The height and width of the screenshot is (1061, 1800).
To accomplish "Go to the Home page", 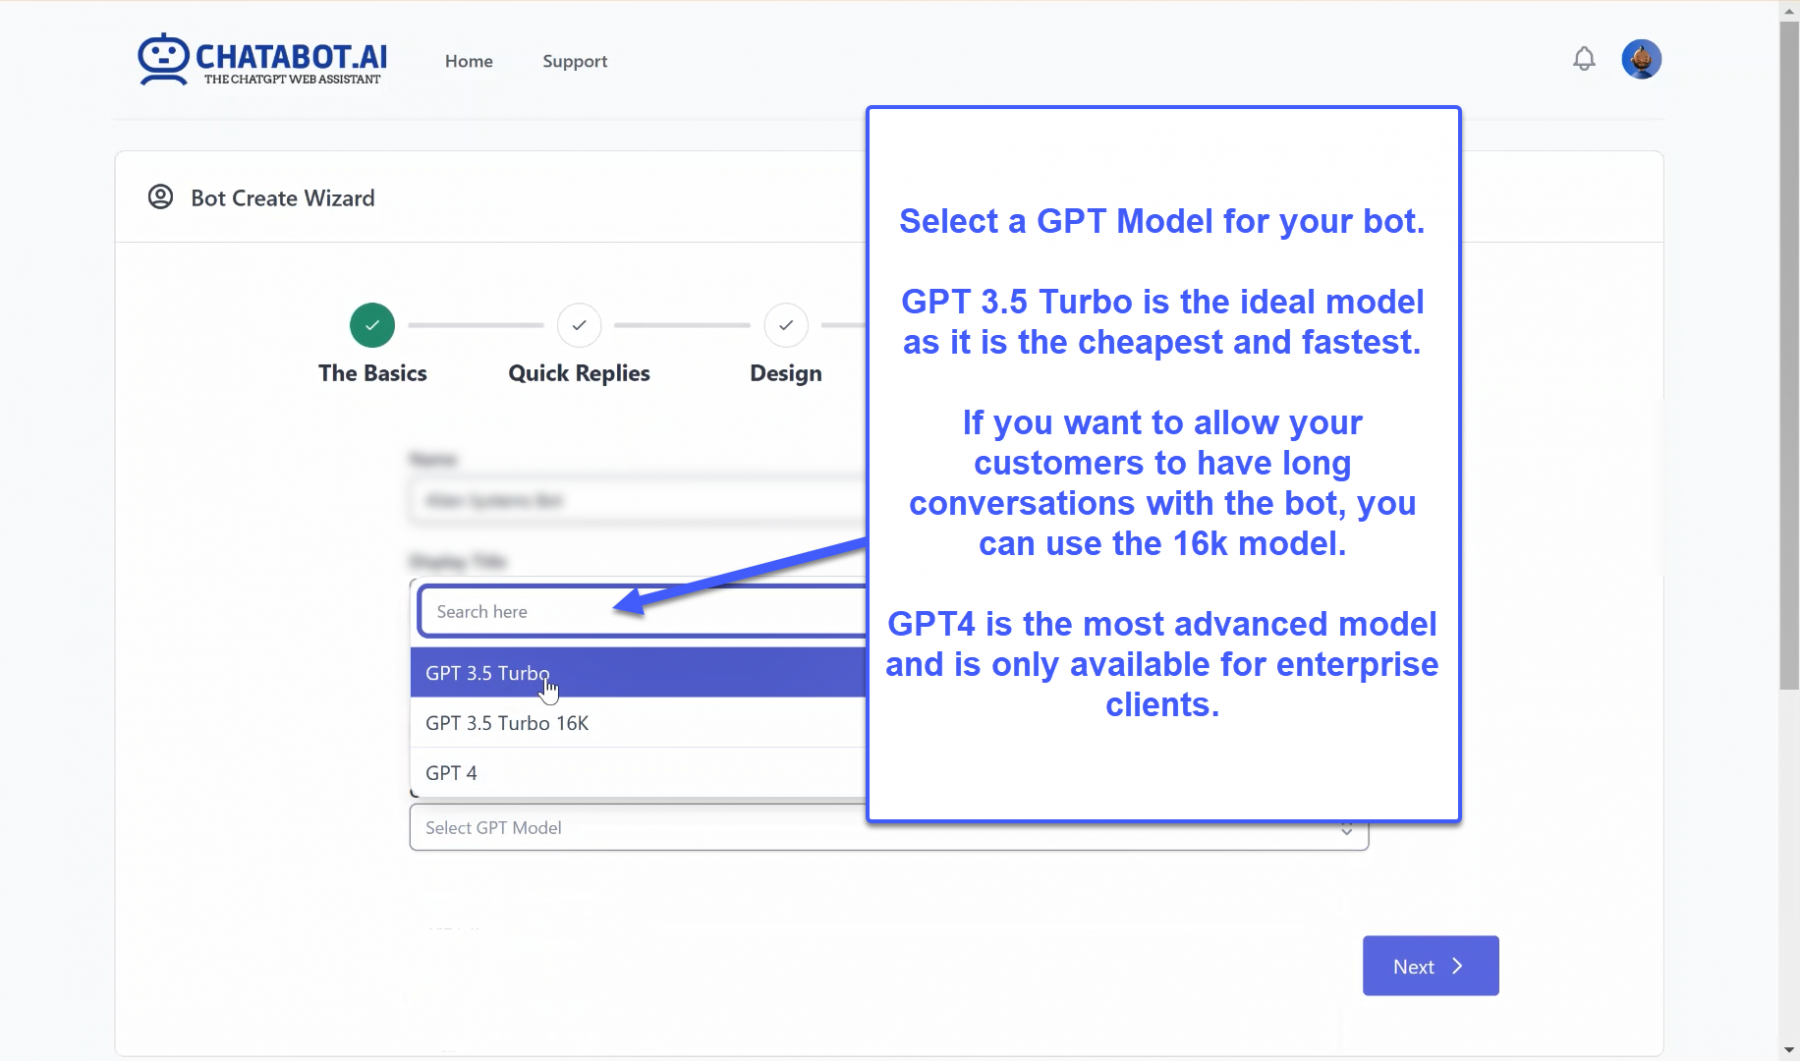I will click(469, 61).
